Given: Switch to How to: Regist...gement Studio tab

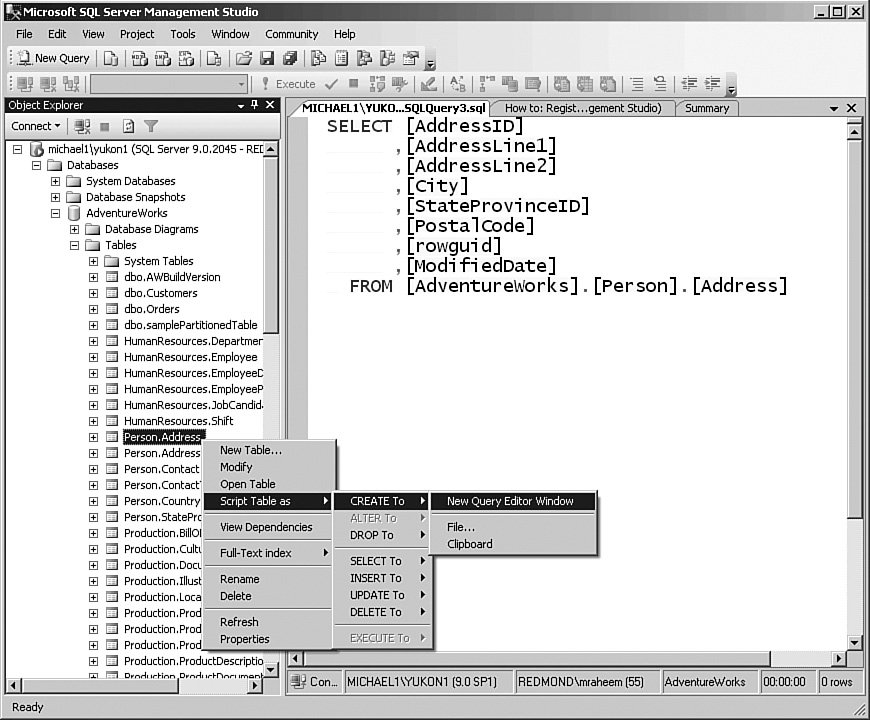Looking at the screenshot, I should pos(583,108).
